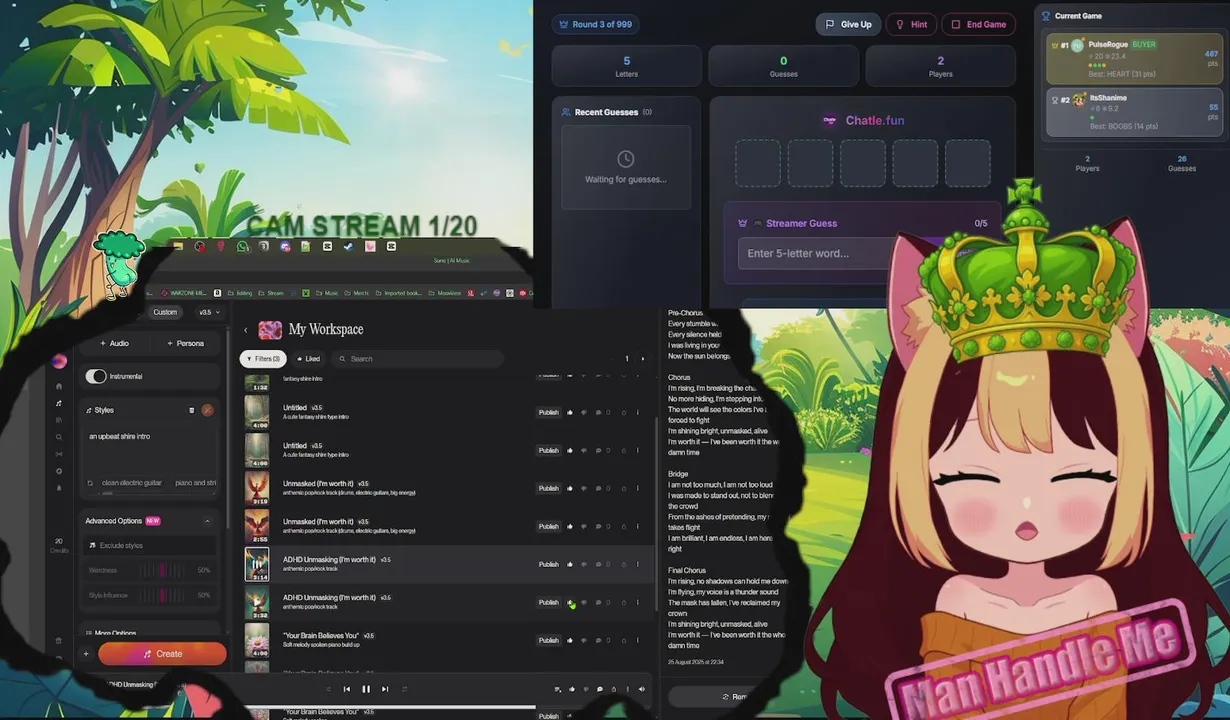Screen dimensions: 1230x720
Task: Publish the first Untitled track
Action: (549, 412)
